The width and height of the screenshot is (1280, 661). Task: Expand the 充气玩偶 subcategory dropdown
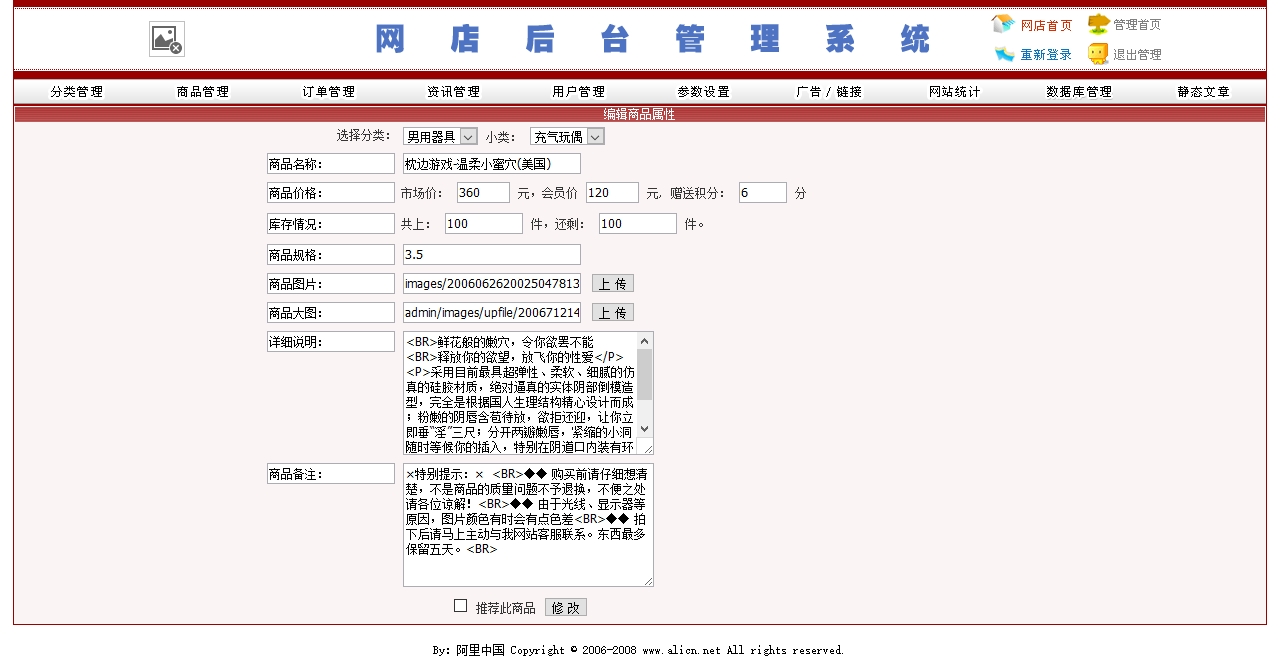[x=567, y=137]
